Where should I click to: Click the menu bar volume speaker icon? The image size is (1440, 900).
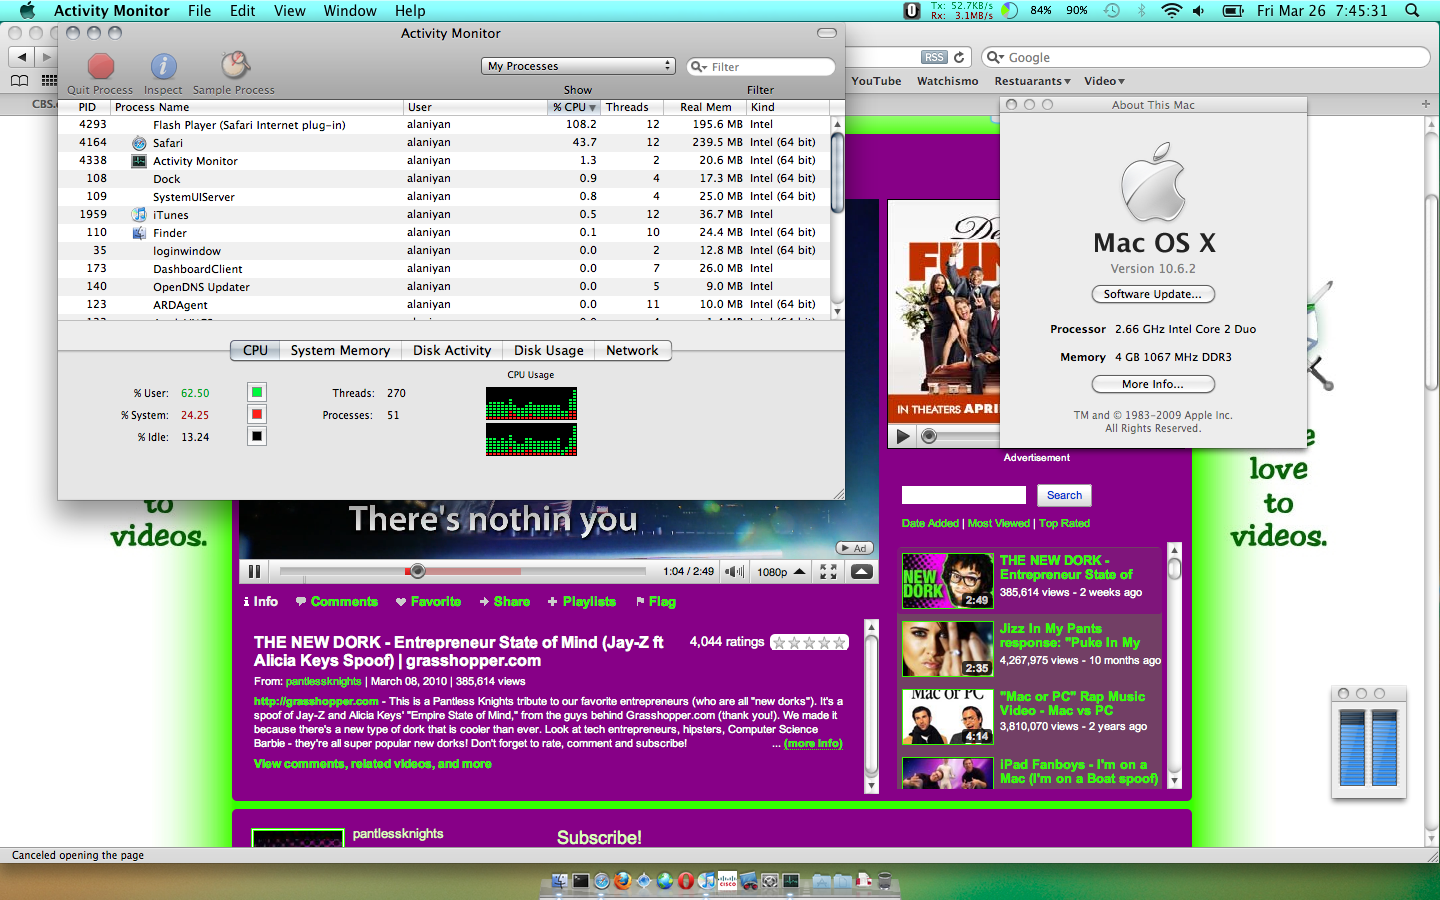1199,11
